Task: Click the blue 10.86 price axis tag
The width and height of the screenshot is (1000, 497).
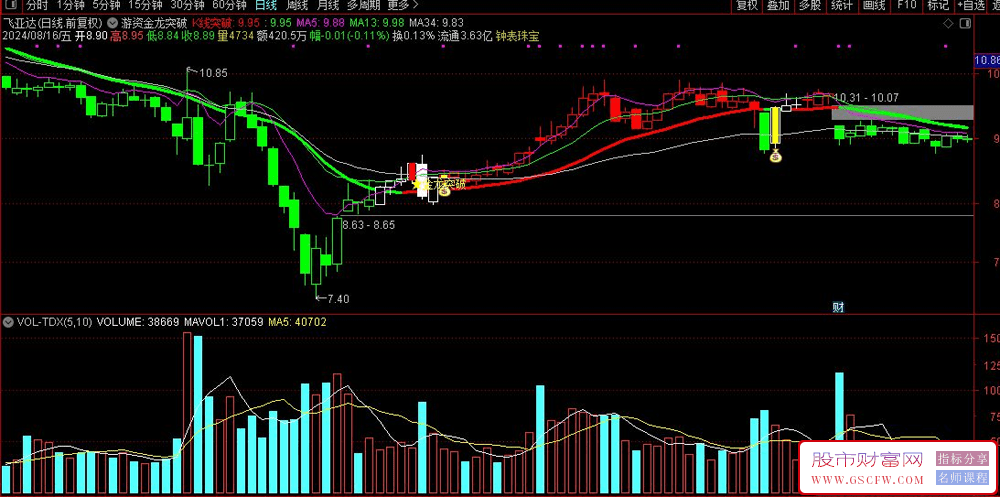Action: (x=987, y=61)
